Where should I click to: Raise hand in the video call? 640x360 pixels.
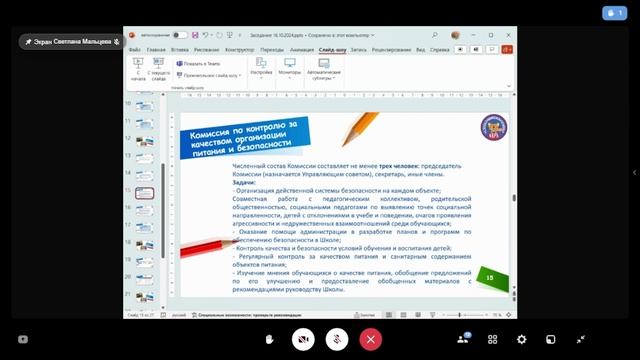[269, 339]
